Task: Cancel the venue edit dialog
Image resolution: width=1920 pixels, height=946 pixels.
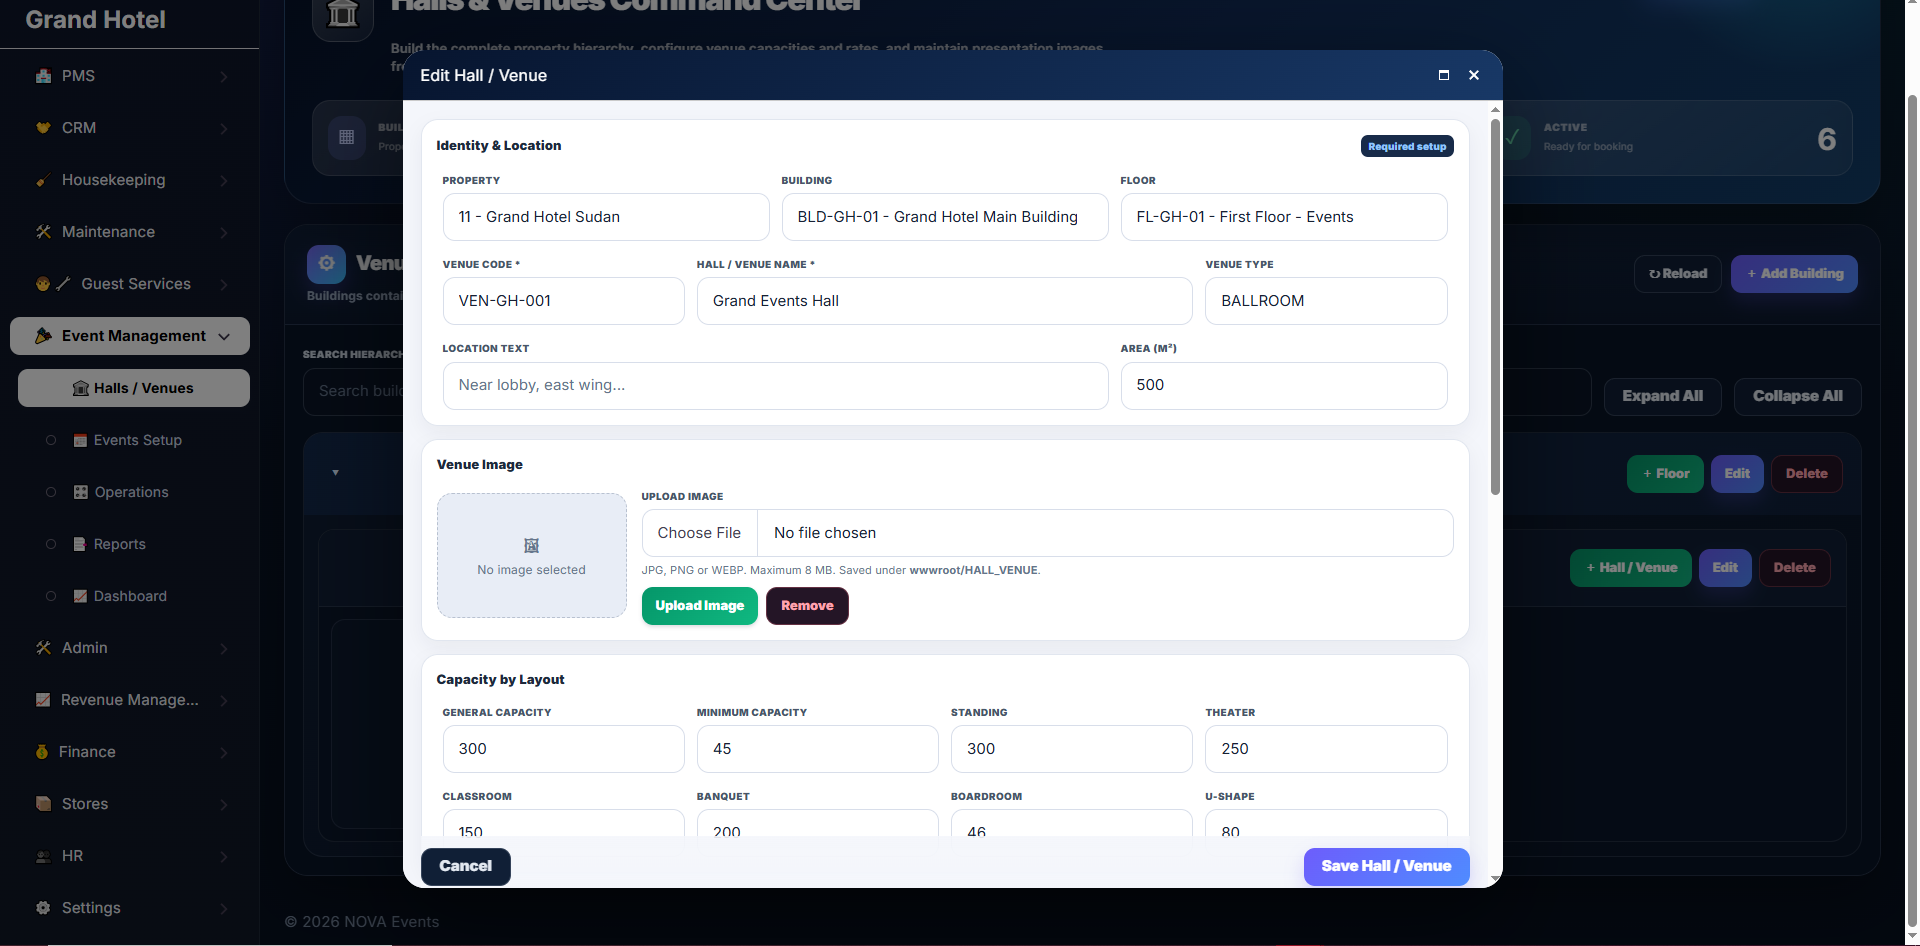Action: tap(466, 866)
